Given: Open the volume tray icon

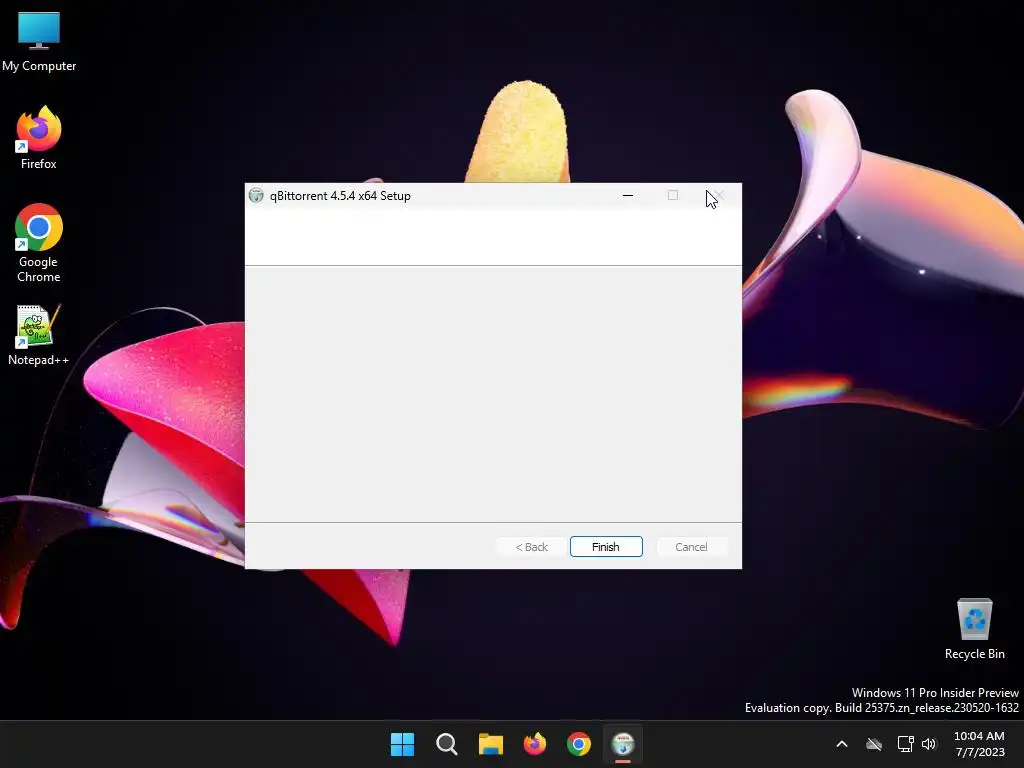Looking at the screenshot, I should [x=929, y=744].
